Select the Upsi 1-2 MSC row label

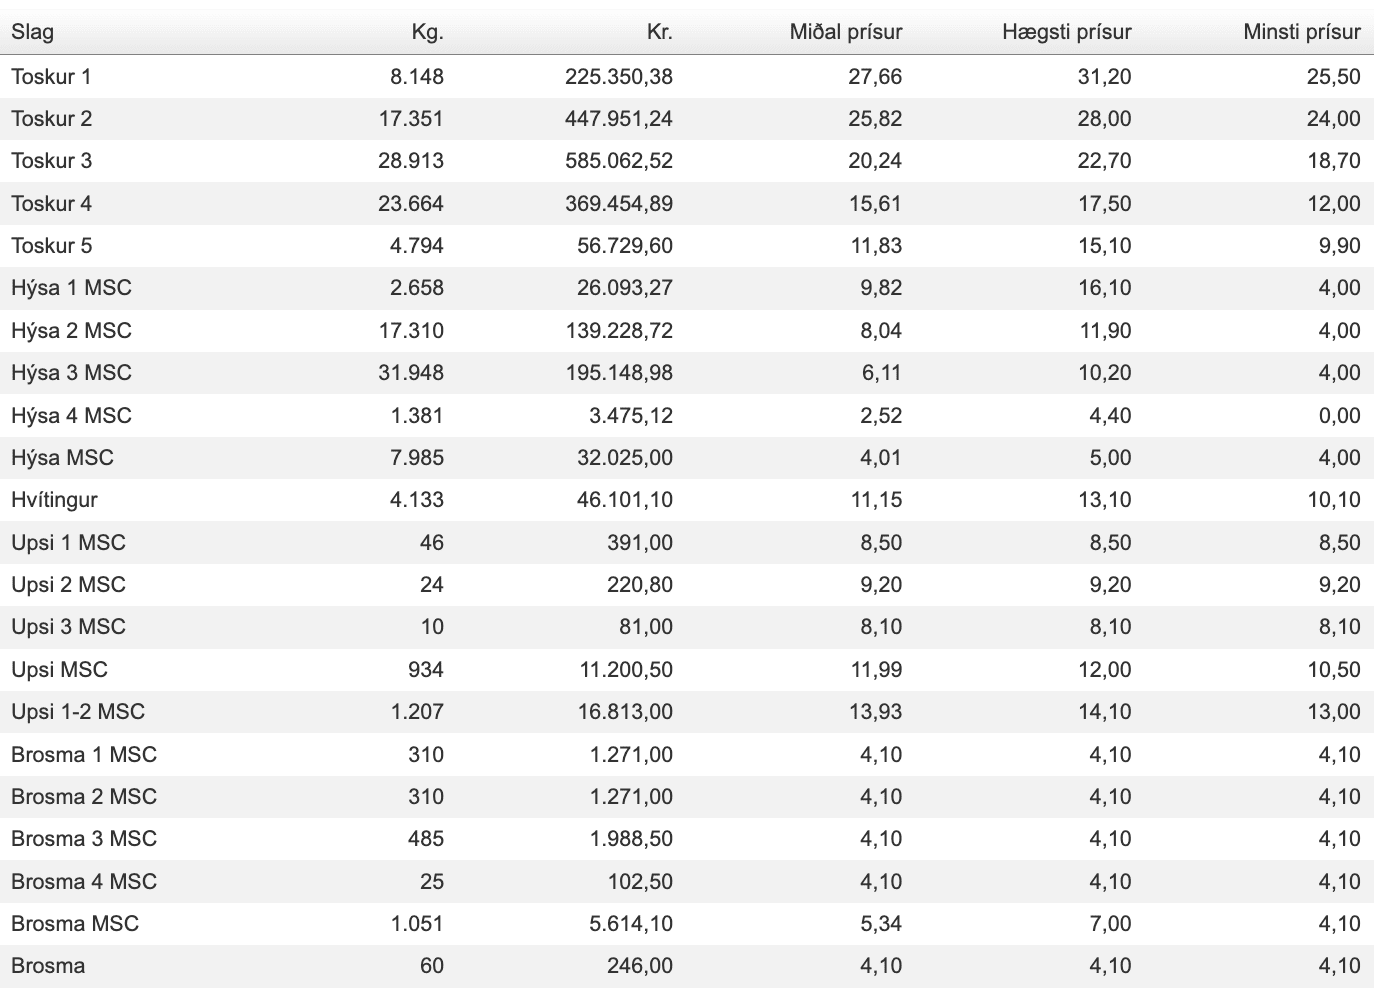point(78,712)
